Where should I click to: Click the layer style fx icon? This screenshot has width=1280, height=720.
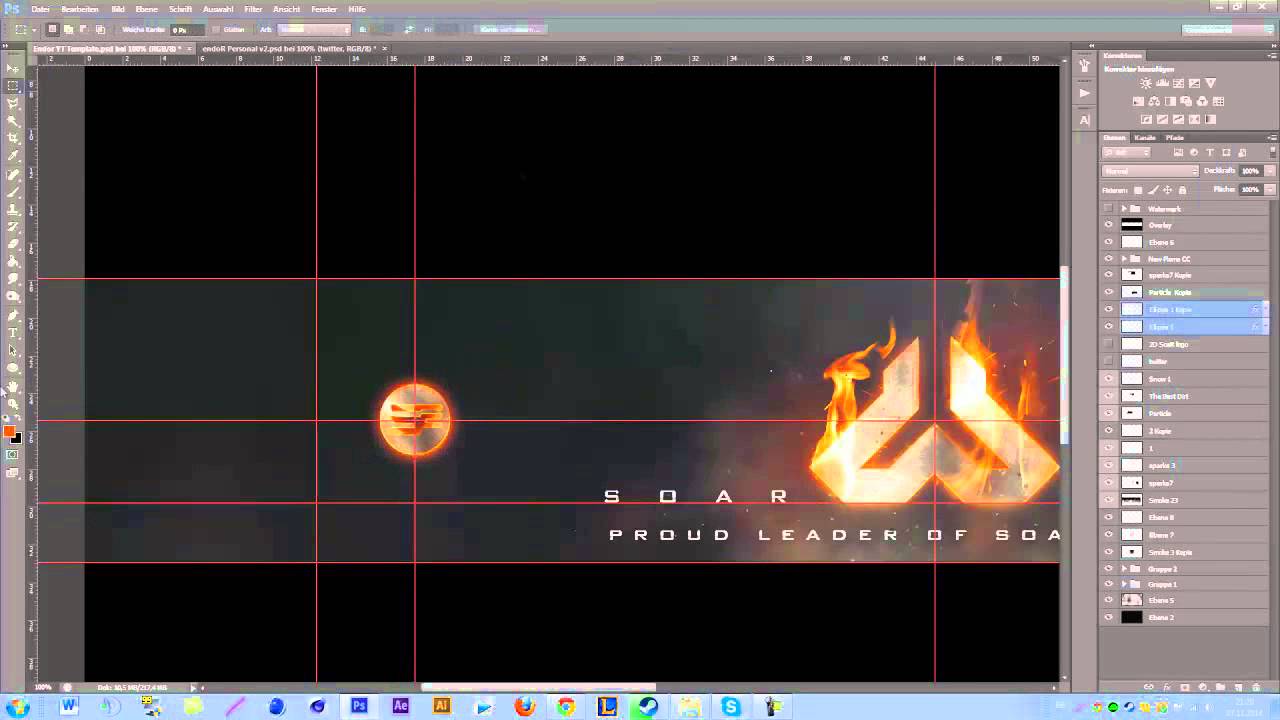click(x=1167, y=688)
